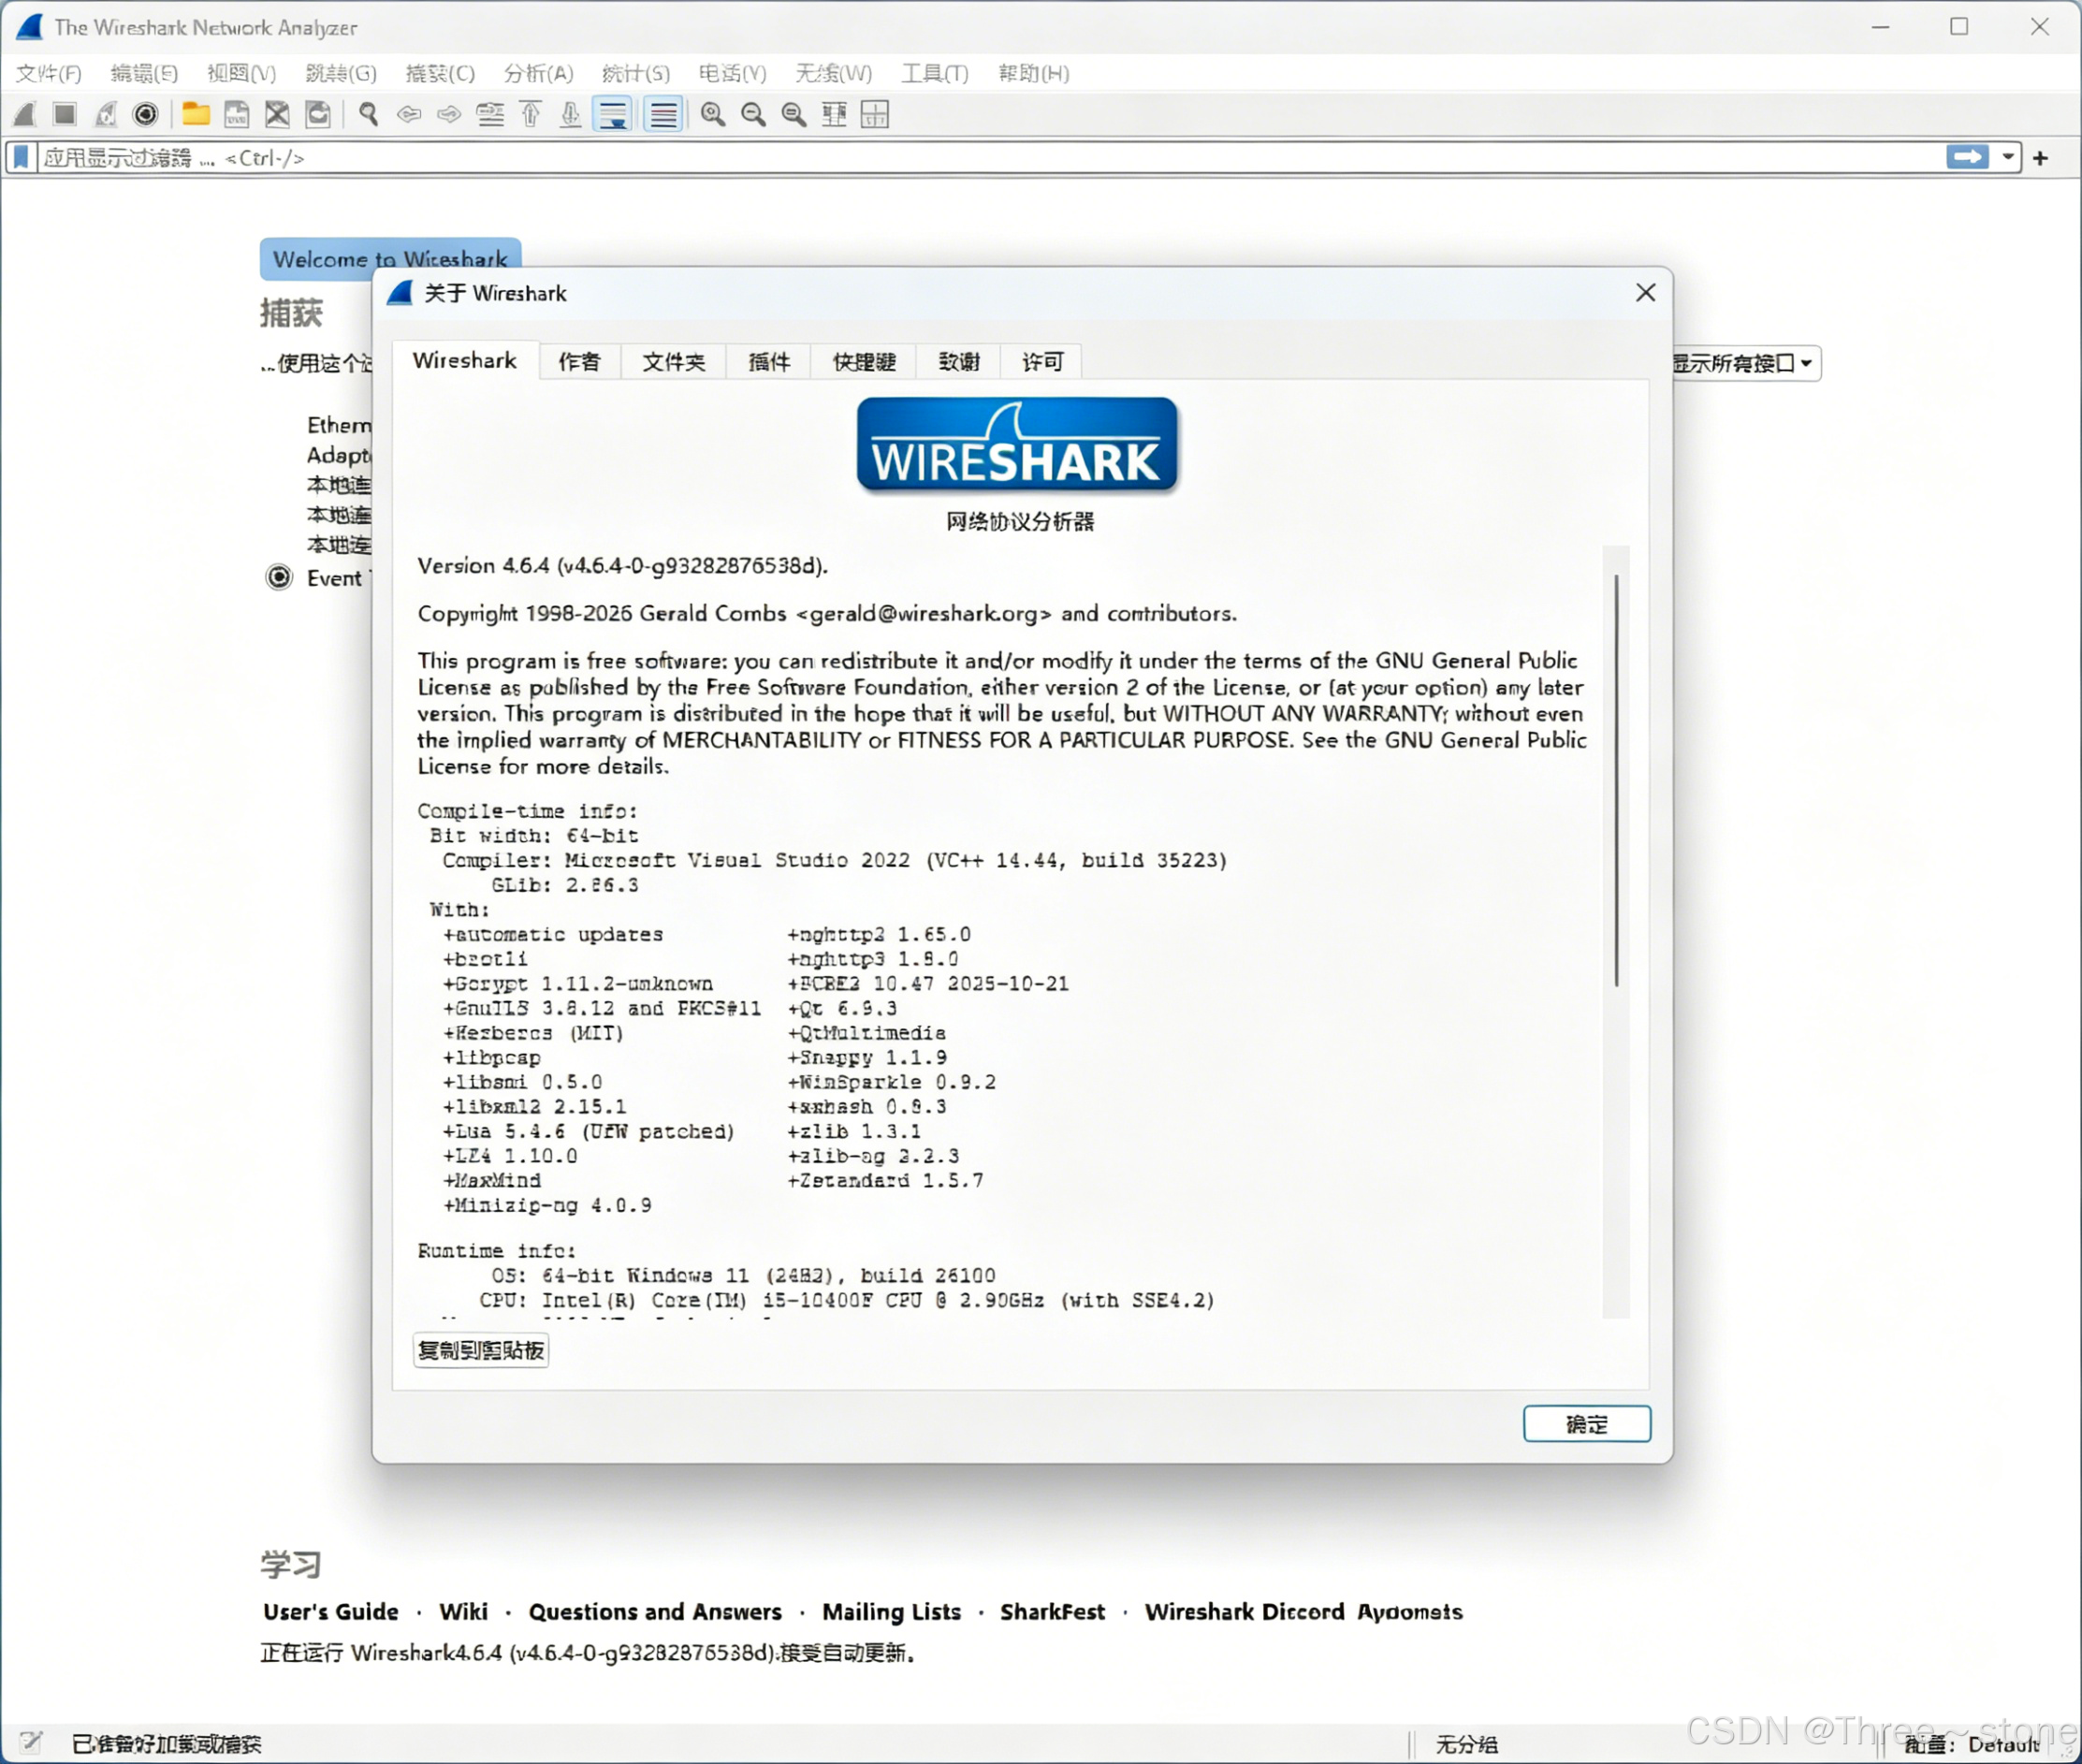Toggle packet colorization button
The image size is (2082, 1764).
[x=663, y=114]
